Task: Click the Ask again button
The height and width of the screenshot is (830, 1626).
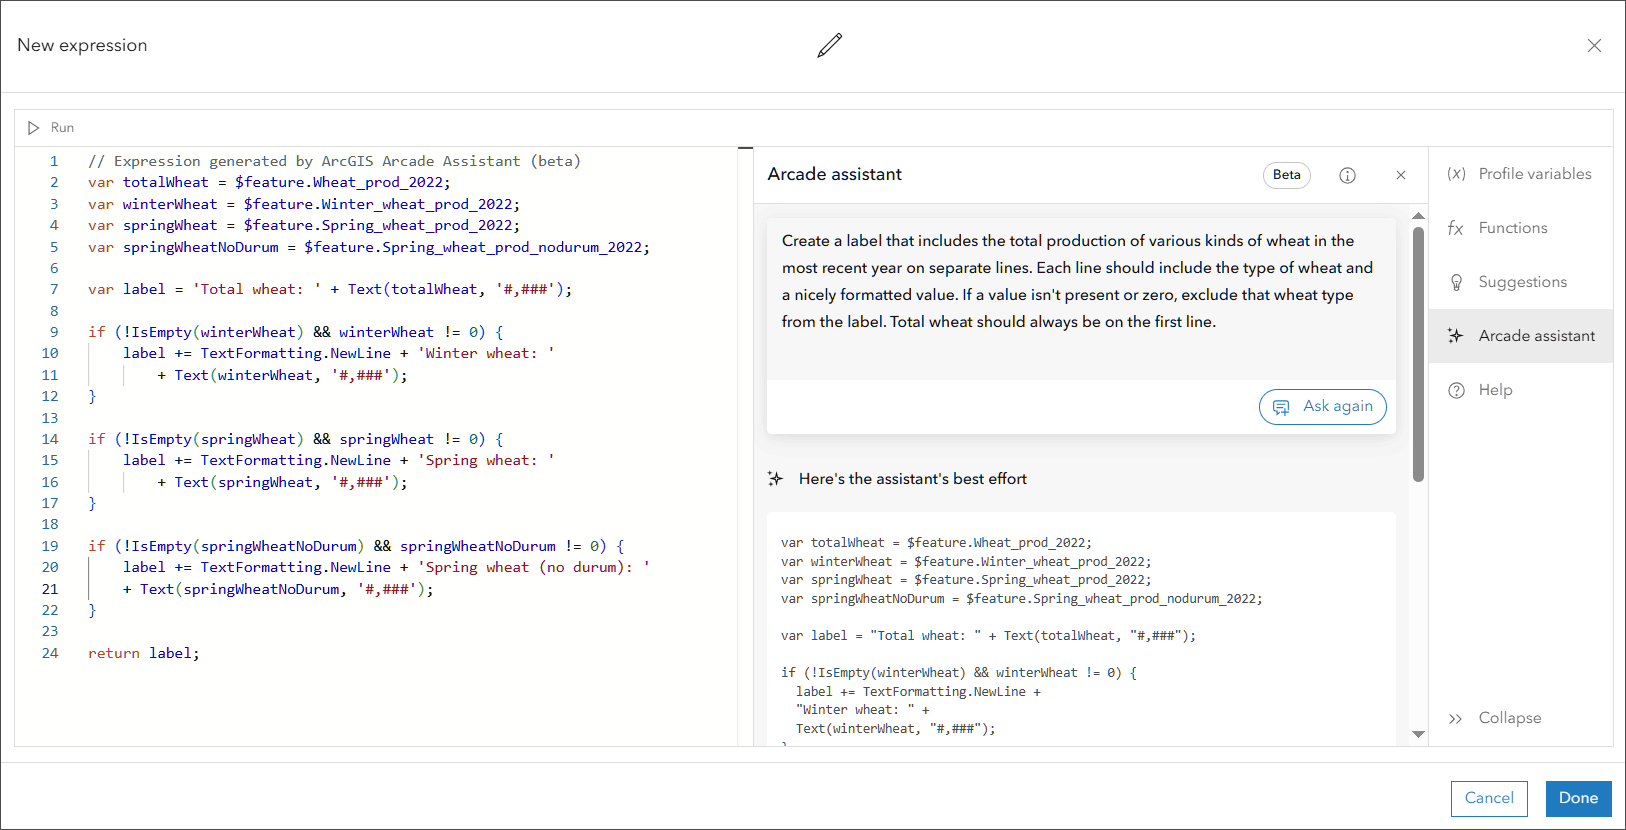Action: pyautogui.click(x=1322, y=406)
